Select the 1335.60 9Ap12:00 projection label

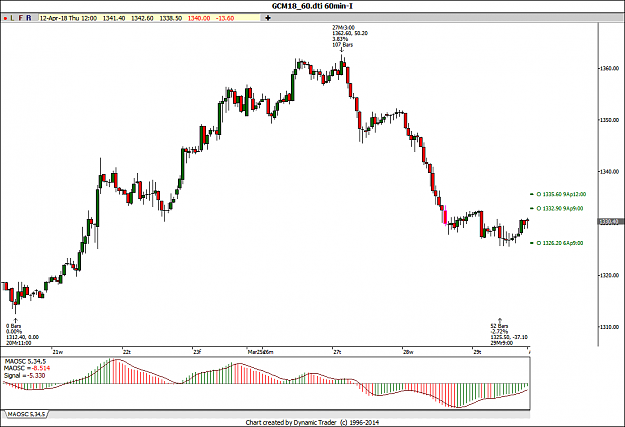click(561, 195)
